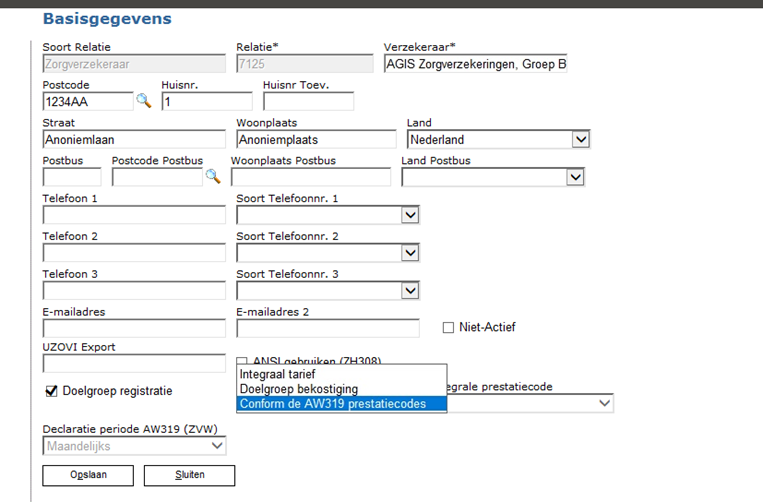Expand the Land Postbus dropdown

(x=574, y=177)
